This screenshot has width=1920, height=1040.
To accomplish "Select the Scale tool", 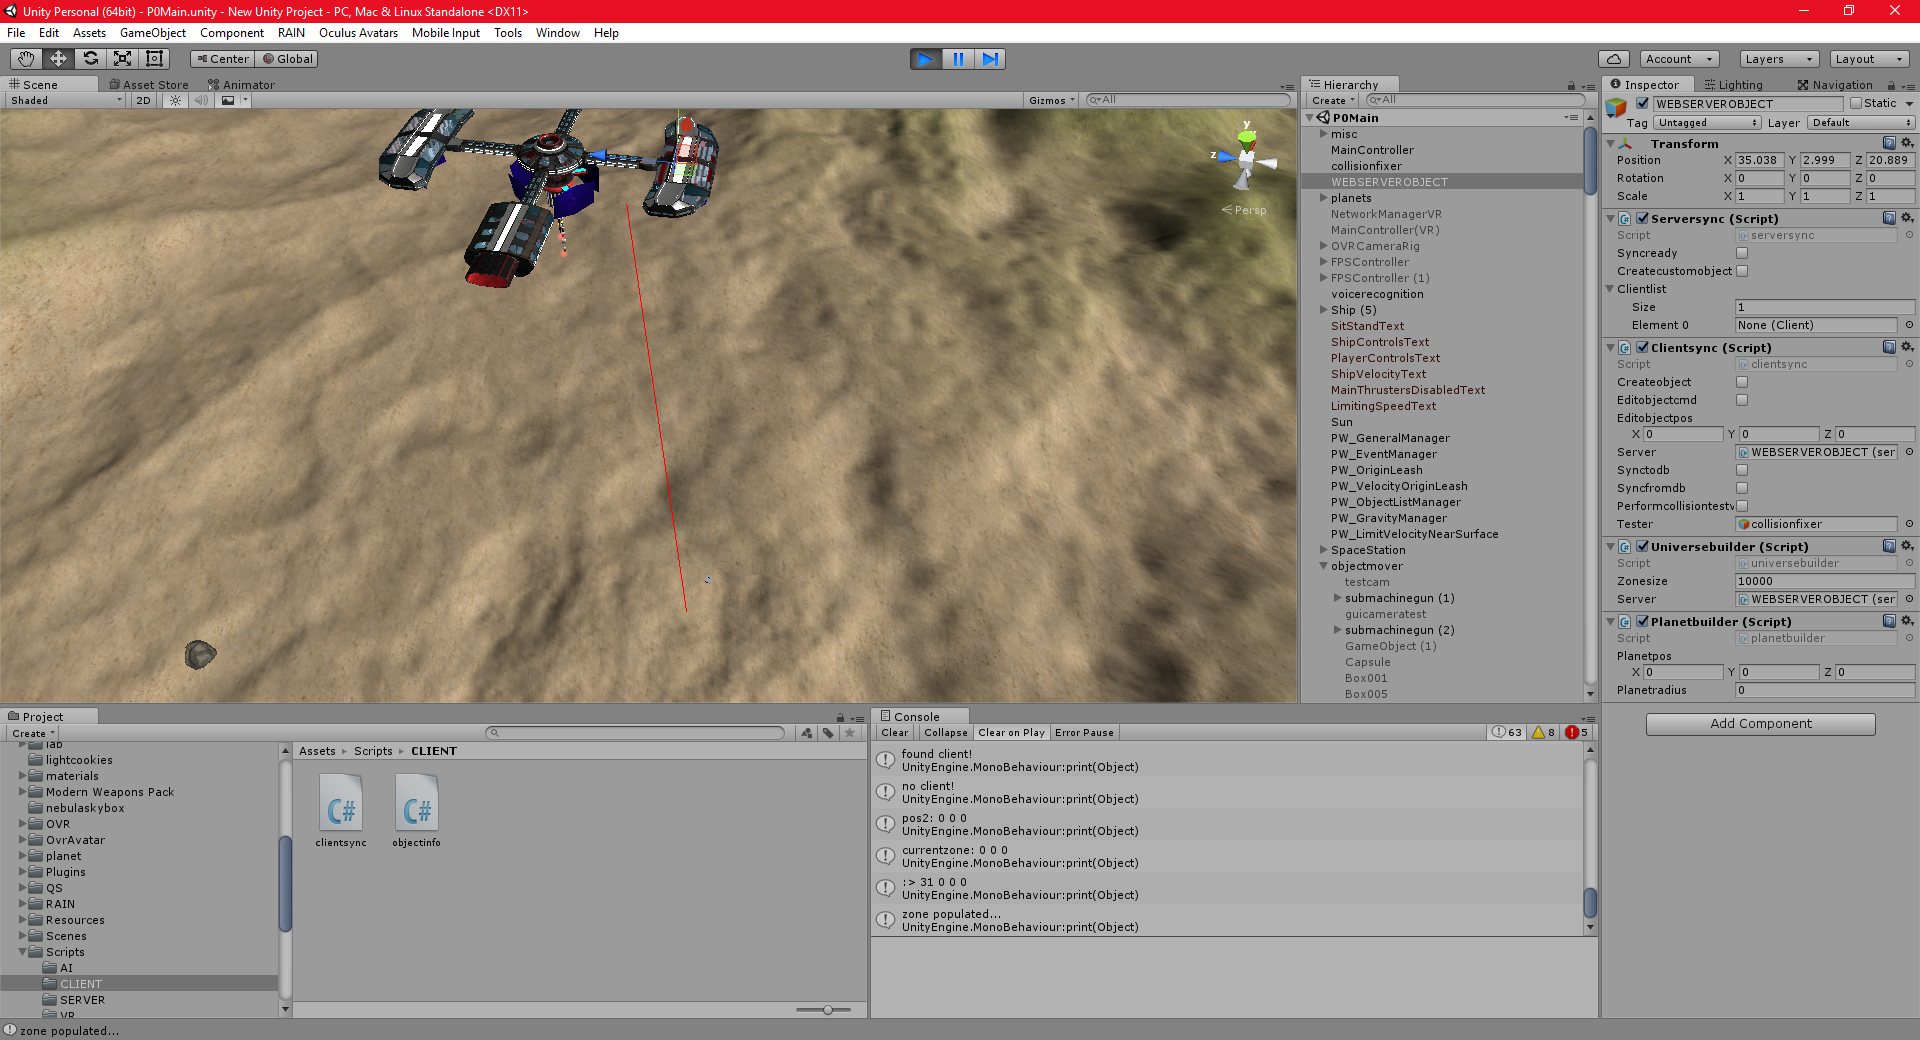I will 123,59.
